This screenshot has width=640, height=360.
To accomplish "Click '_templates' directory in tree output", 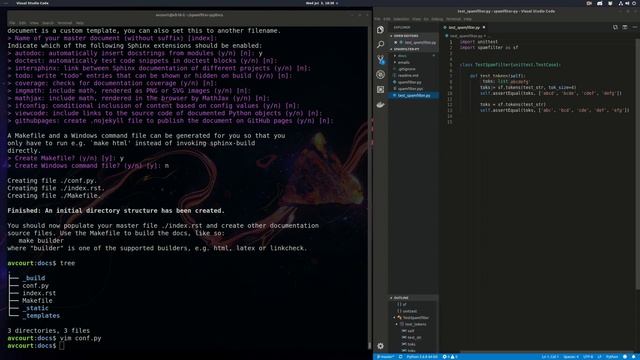I will point(41,316).
